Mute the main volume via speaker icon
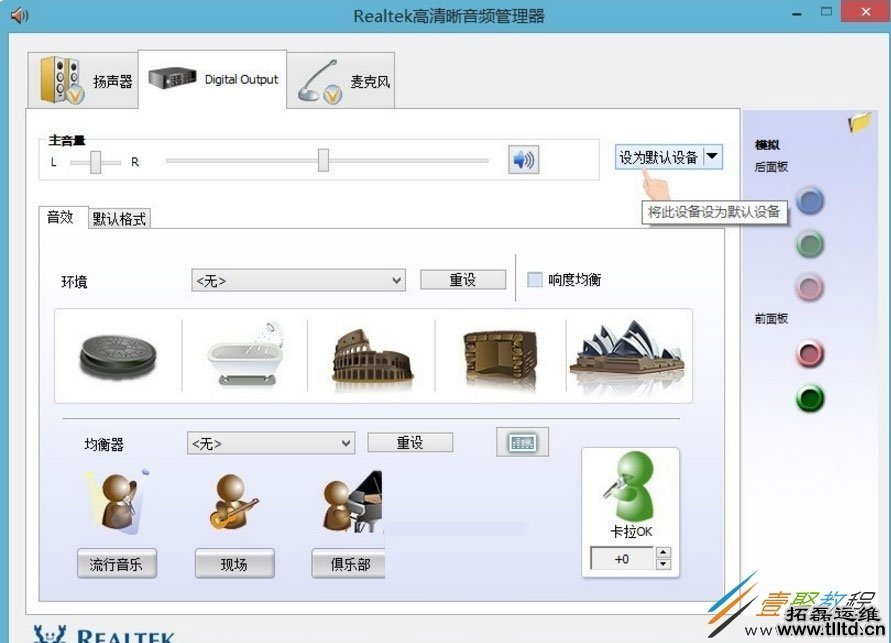This screenshot has height=643, width=891. (523, 160)
